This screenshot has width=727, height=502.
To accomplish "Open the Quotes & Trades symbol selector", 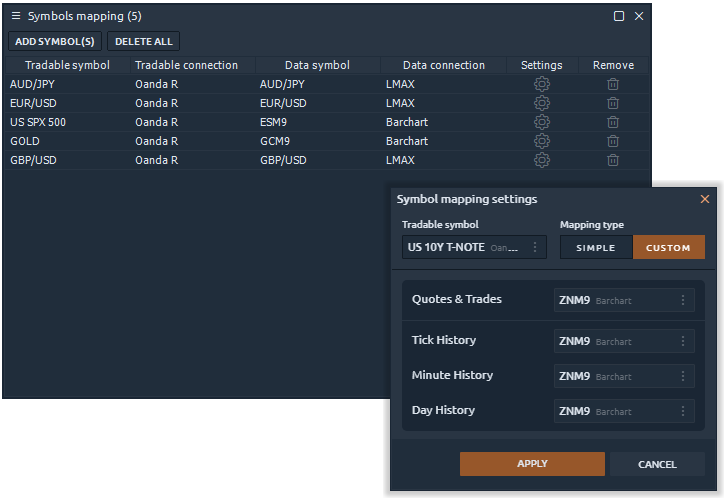I will [624, 300].
